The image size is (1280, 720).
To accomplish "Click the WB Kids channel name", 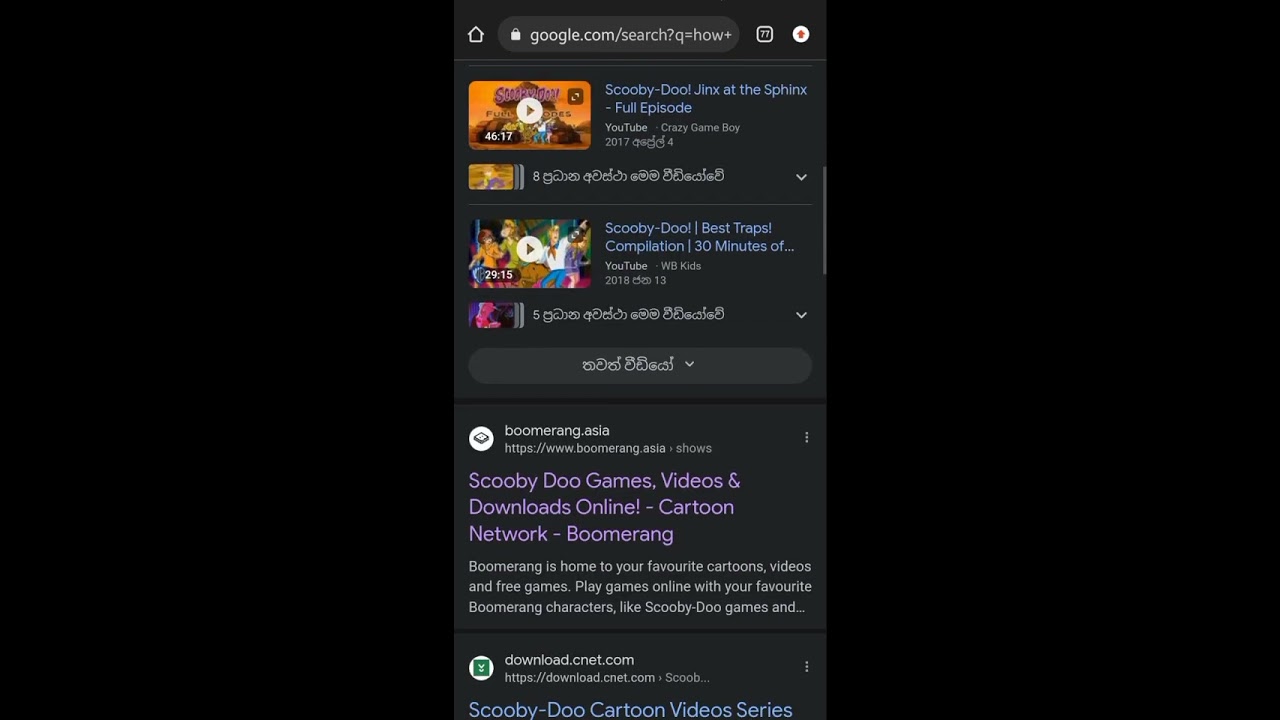I will point(680,266).
